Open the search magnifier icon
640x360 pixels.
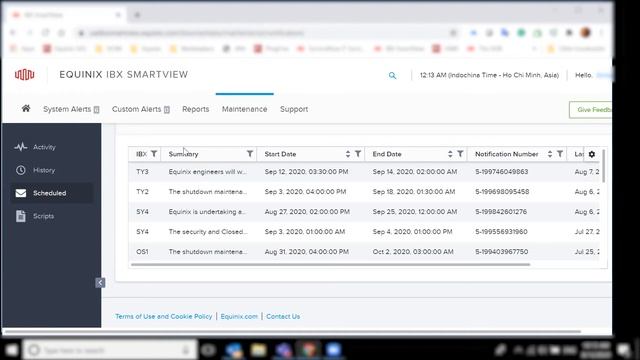pyautogui.click(x=392, y=76)
